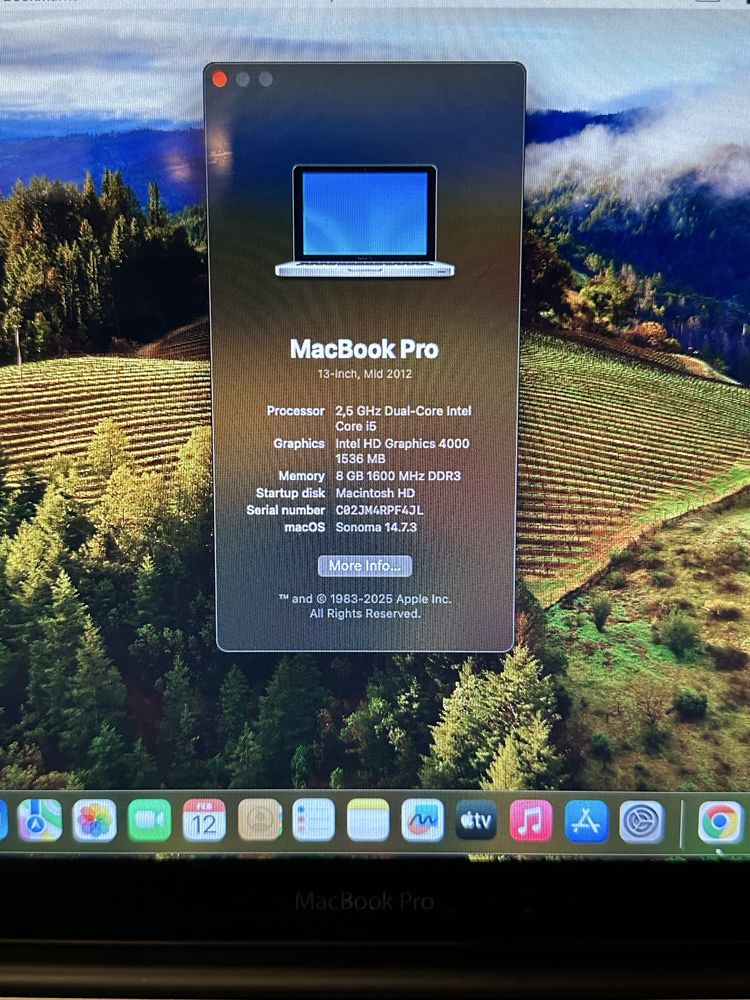Click the 13-inch, Mid 2012 model text

click(365, 374)
